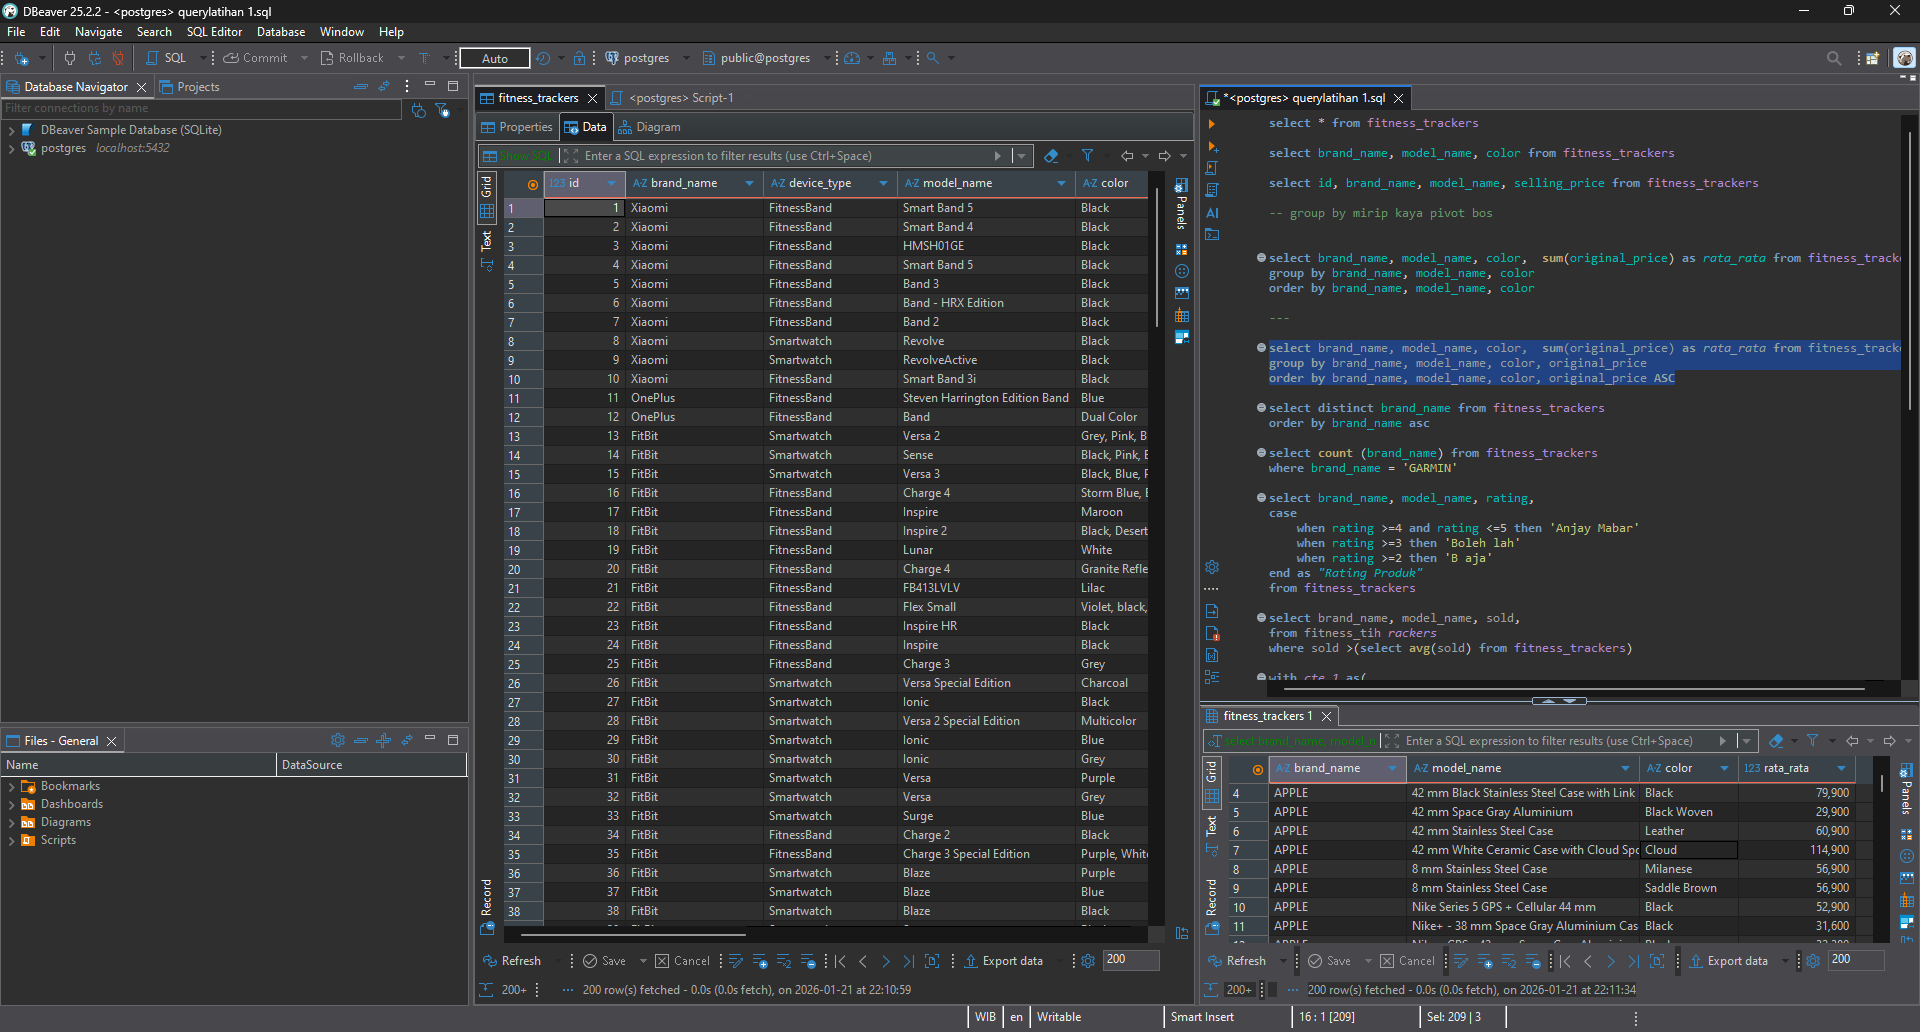
Task: Rollback the current transaction
Action: pos(360,57)
